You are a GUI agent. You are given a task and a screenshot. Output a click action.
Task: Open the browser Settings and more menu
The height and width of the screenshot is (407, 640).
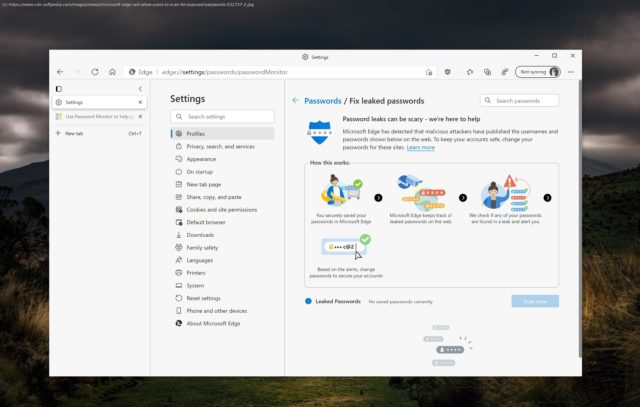(x=572, y=72)
